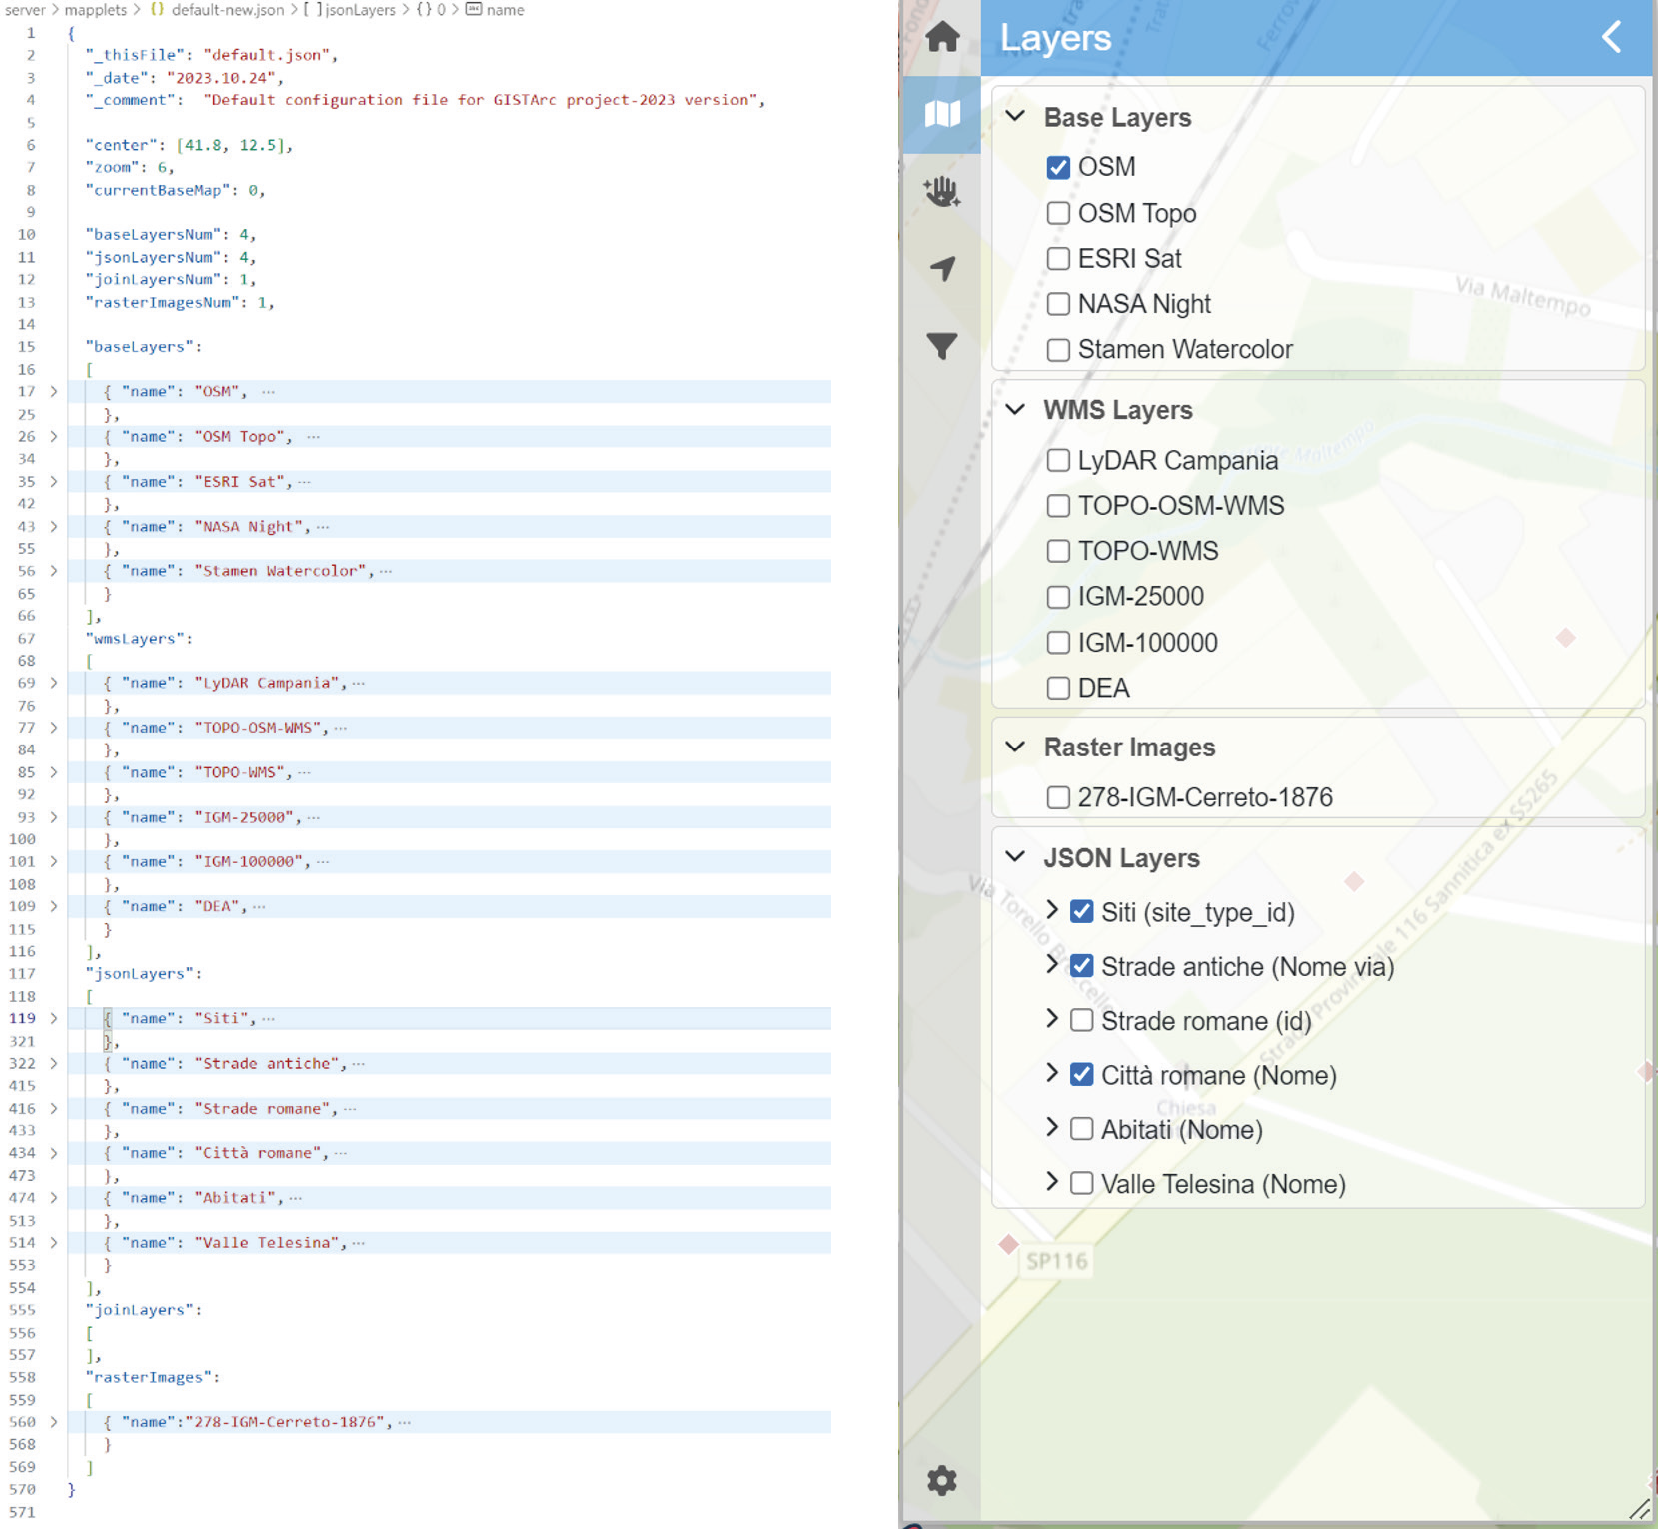Image resolution: width=1658 pixels, height=1529 pixels.
Task: Expand the Città romane layer arrow
Action: pyautogui.click(x=1052, y=1073)
